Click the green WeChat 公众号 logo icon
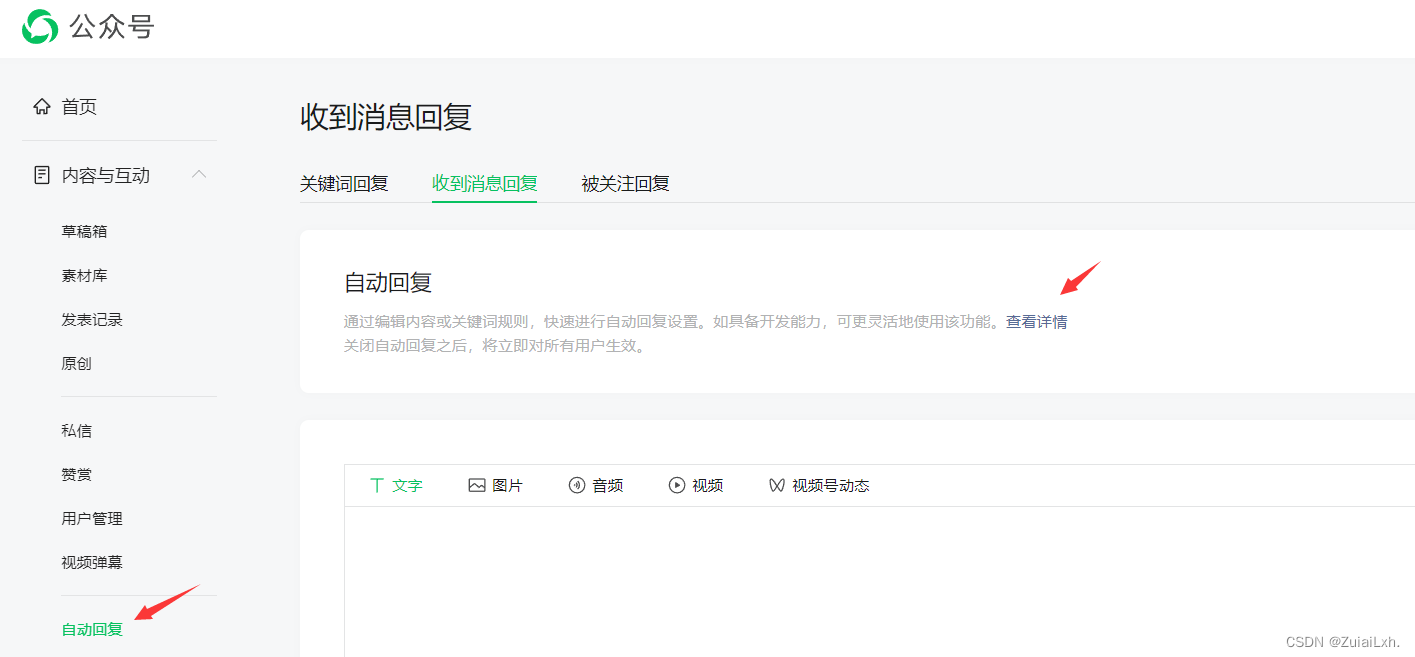This screenshot has width=1415, height=657. click(x=40, y=27)
